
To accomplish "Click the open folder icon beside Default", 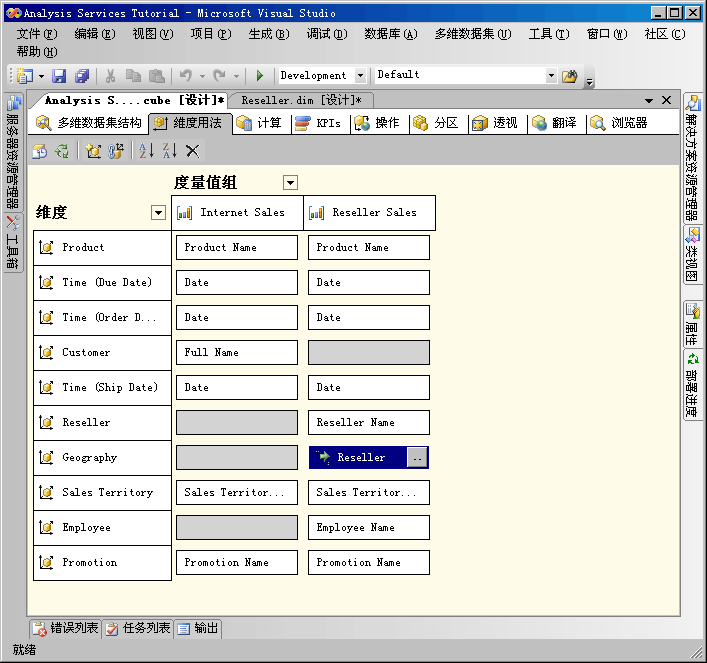I will (569, 76).
